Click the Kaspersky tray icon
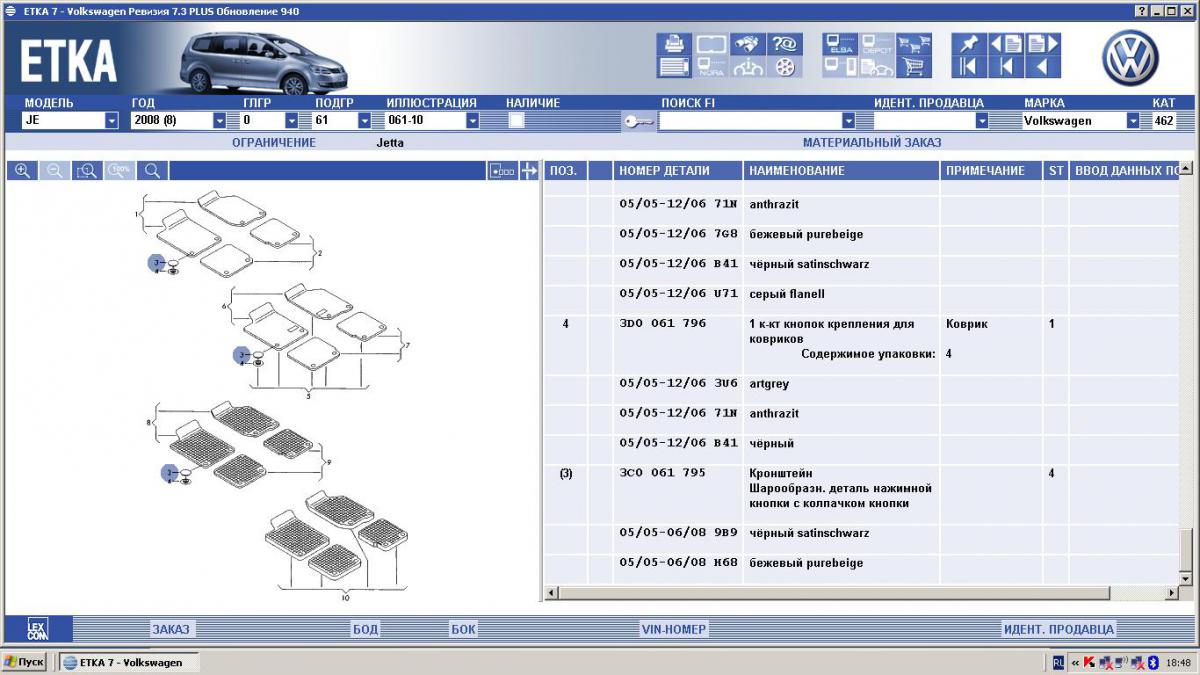 (x=1089, y=662)
